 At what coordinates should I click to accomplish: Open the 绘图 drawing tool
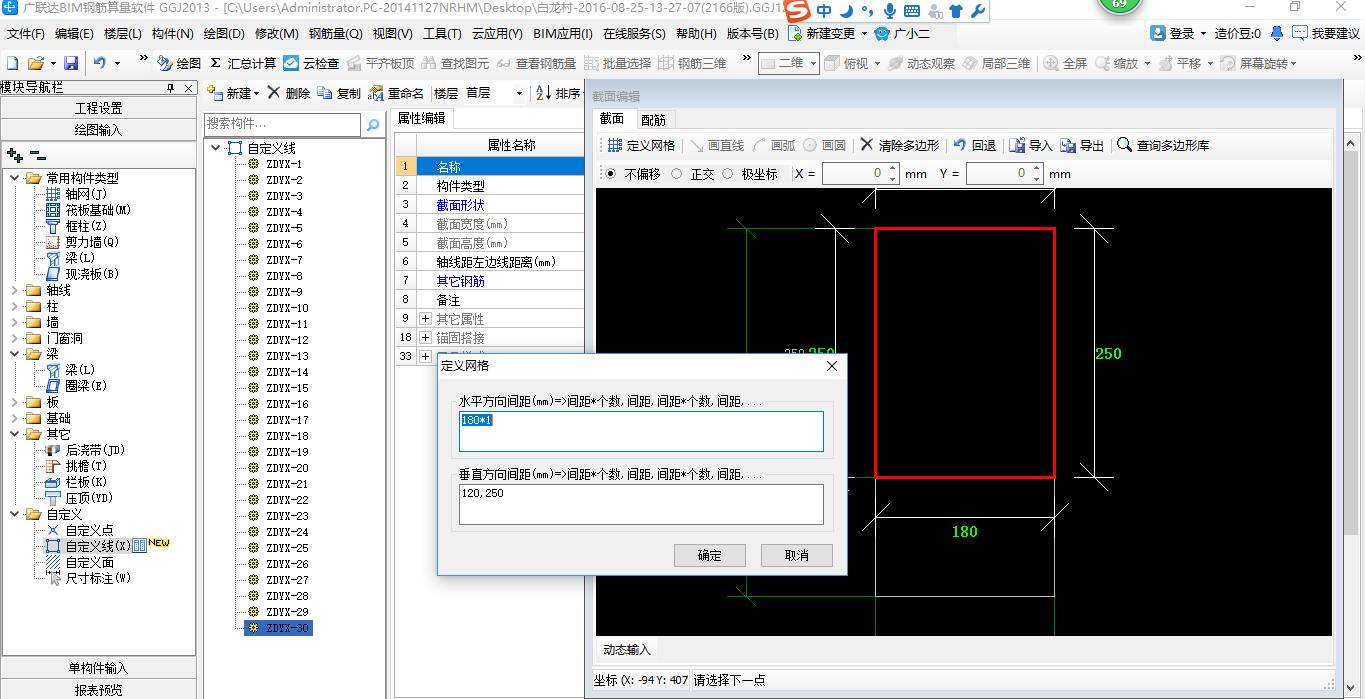[179, 63]
